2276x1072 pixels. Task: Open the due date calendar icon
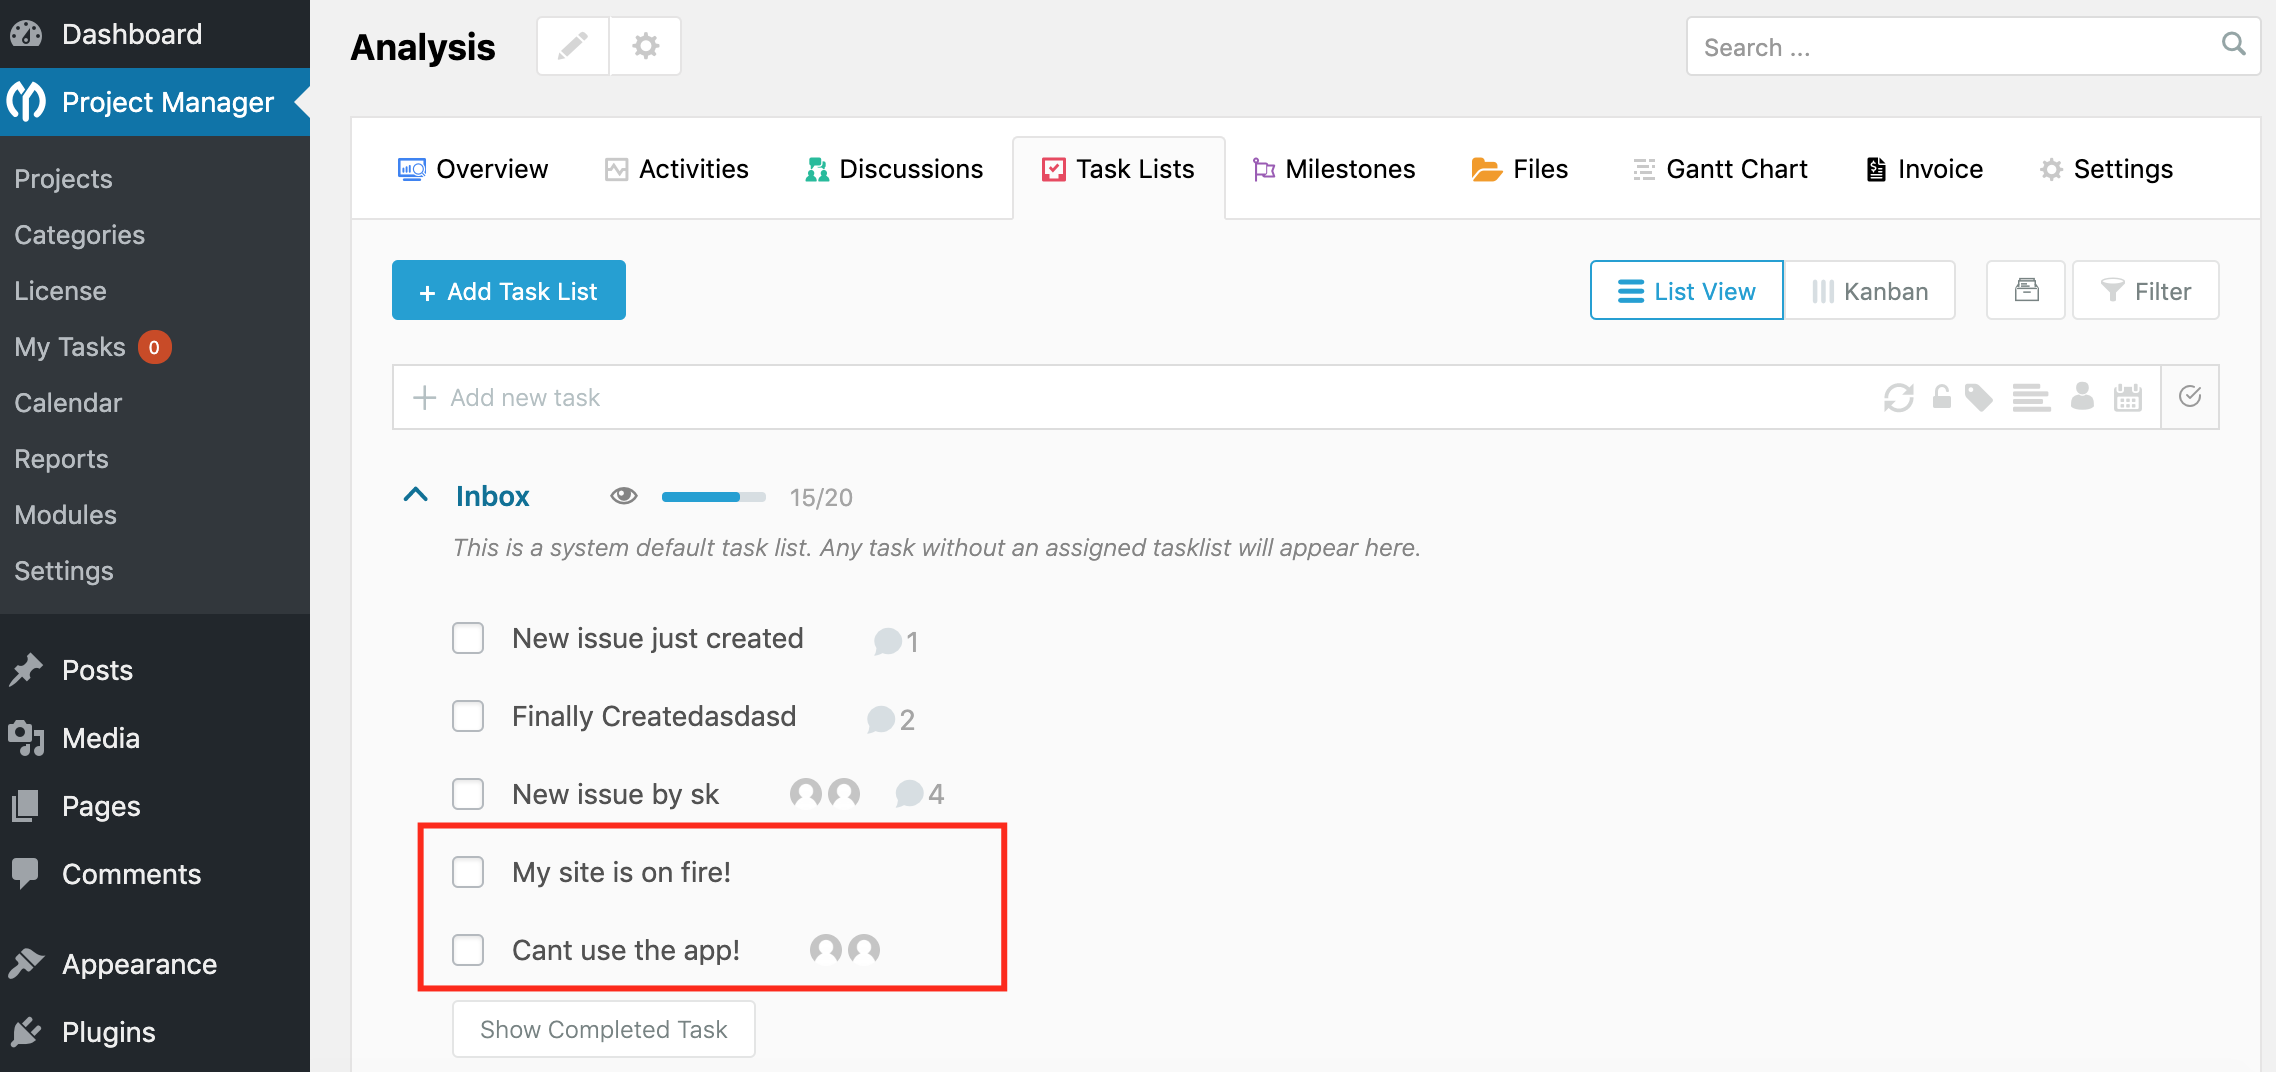[x=2128, y=397]
